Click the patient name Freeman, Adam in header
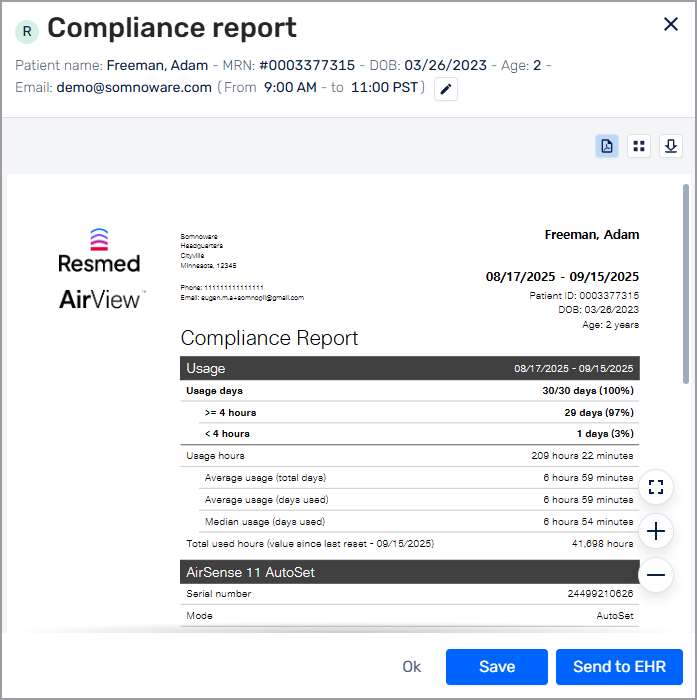Image resolution: width=697 pixels, height=700 pixels. [x=157, y=66]
